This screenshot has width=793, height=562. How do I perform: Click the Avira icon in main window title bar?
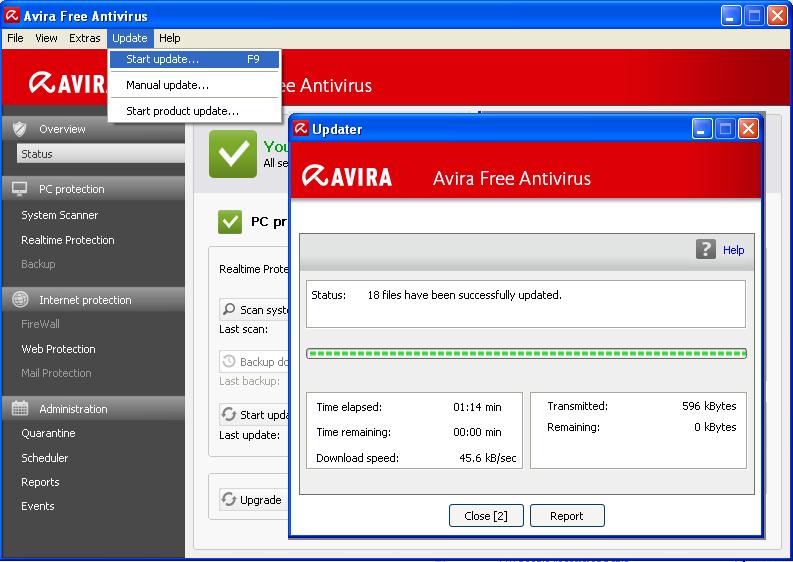pos(12,16)
